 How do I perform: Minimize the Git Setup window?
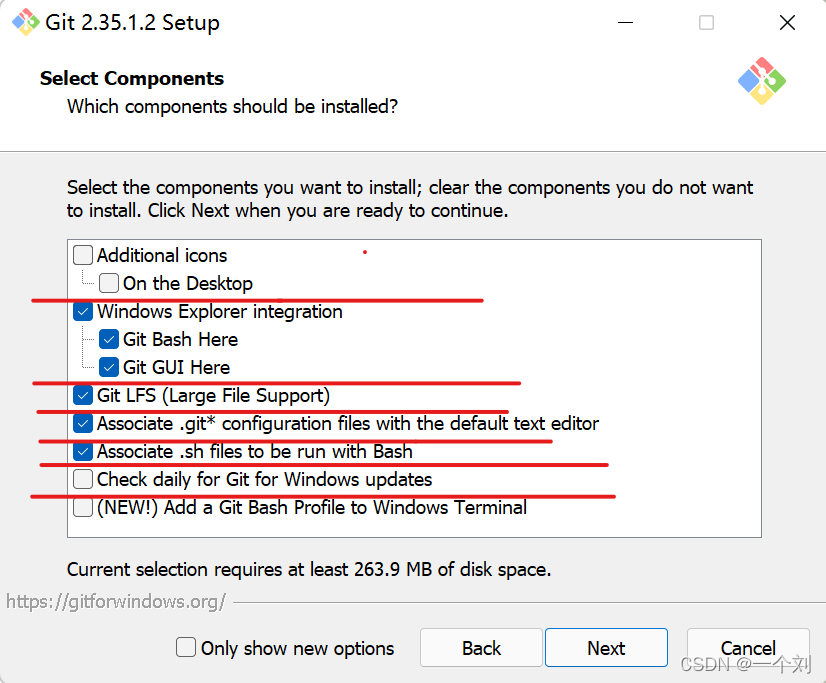click(x=625, y=22)
